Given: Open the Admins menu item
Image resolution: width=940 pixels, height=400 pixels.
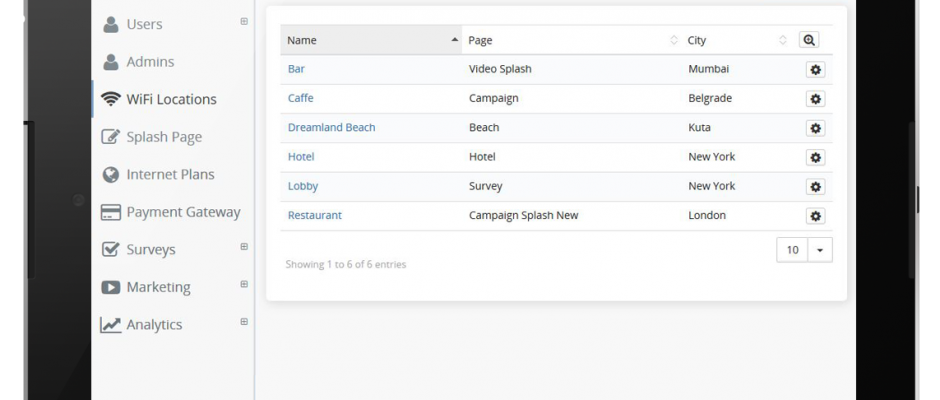Looking at the screenshot, I should 150,62.
